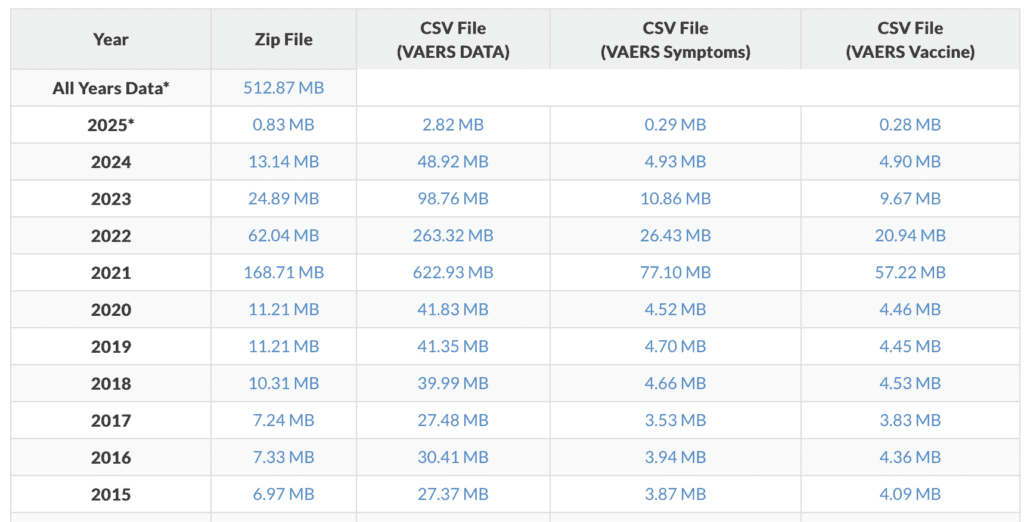Click the 2023 zip file 24.89 MB link
This screenshot has width=1024, height=522.
pos(283,199)
